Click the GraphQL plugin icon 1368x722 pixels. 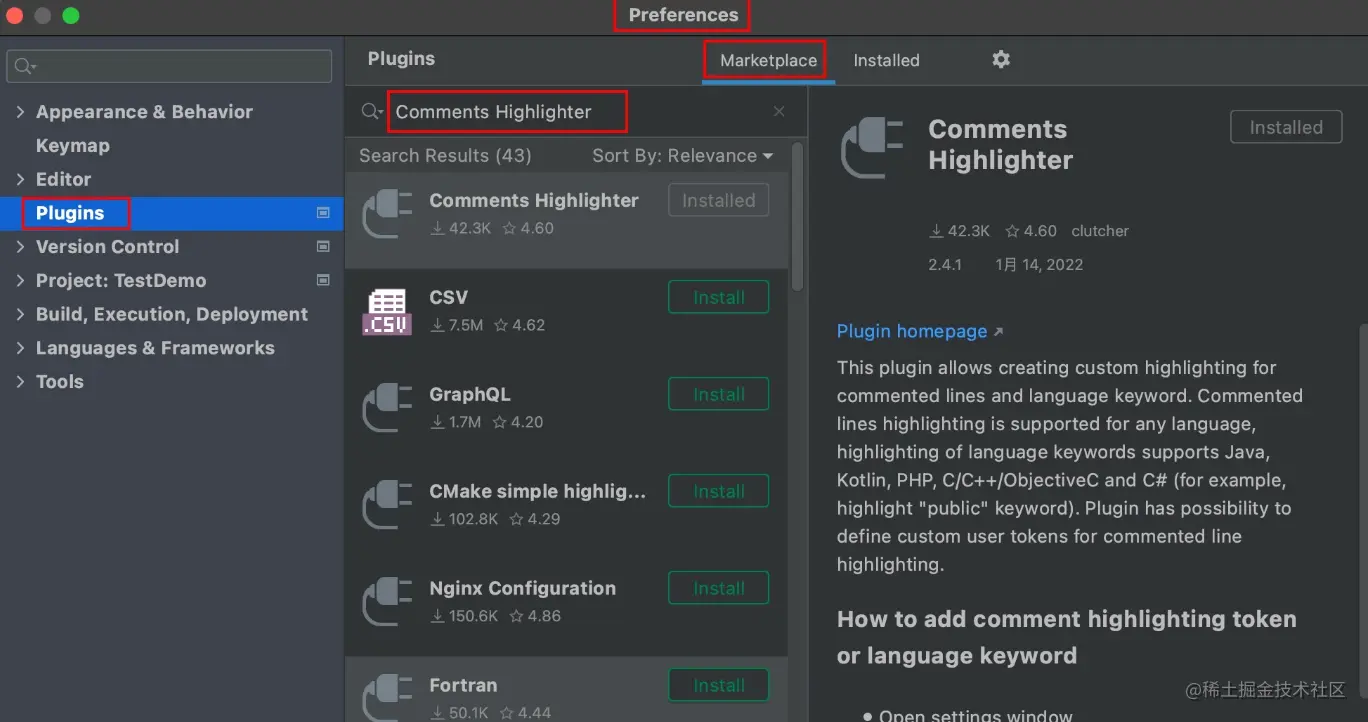tap(387, 408)
